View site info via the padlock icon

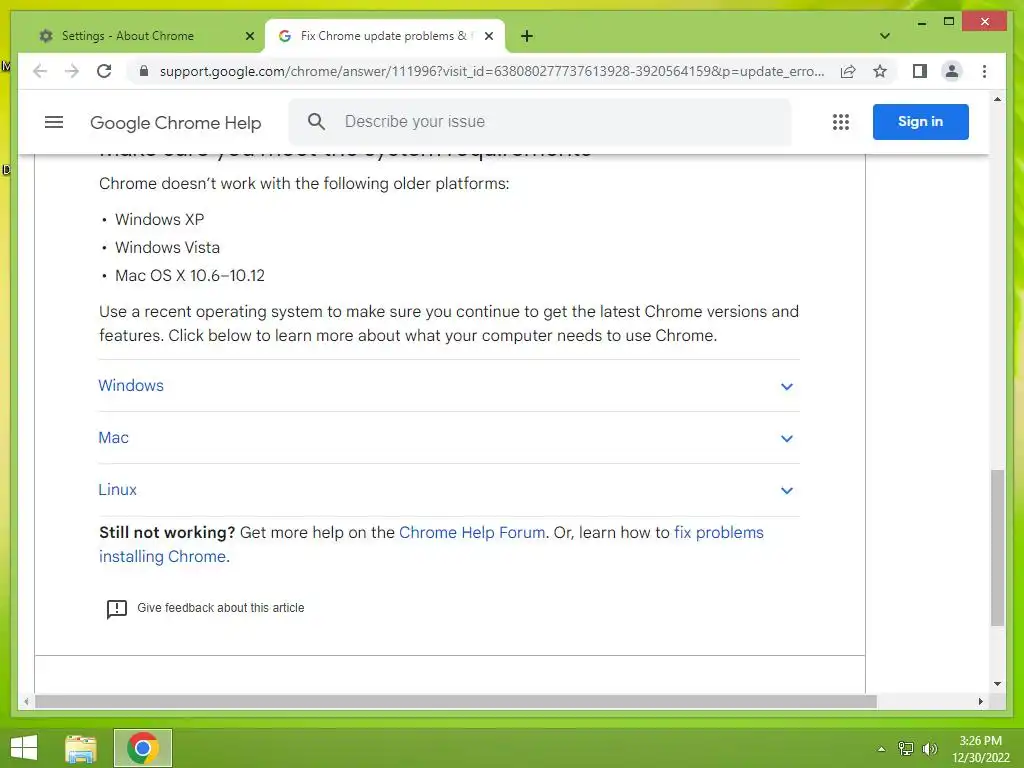[x=144, y=71]
